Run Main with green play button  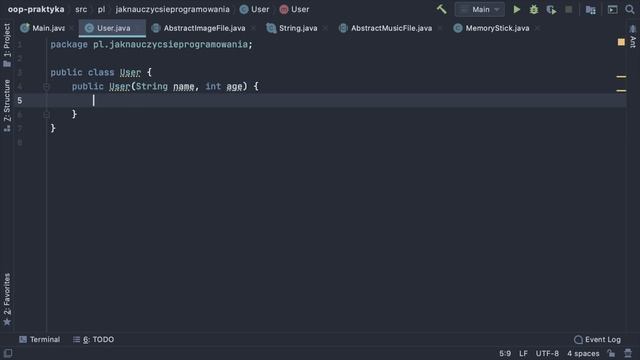point(517,9)
